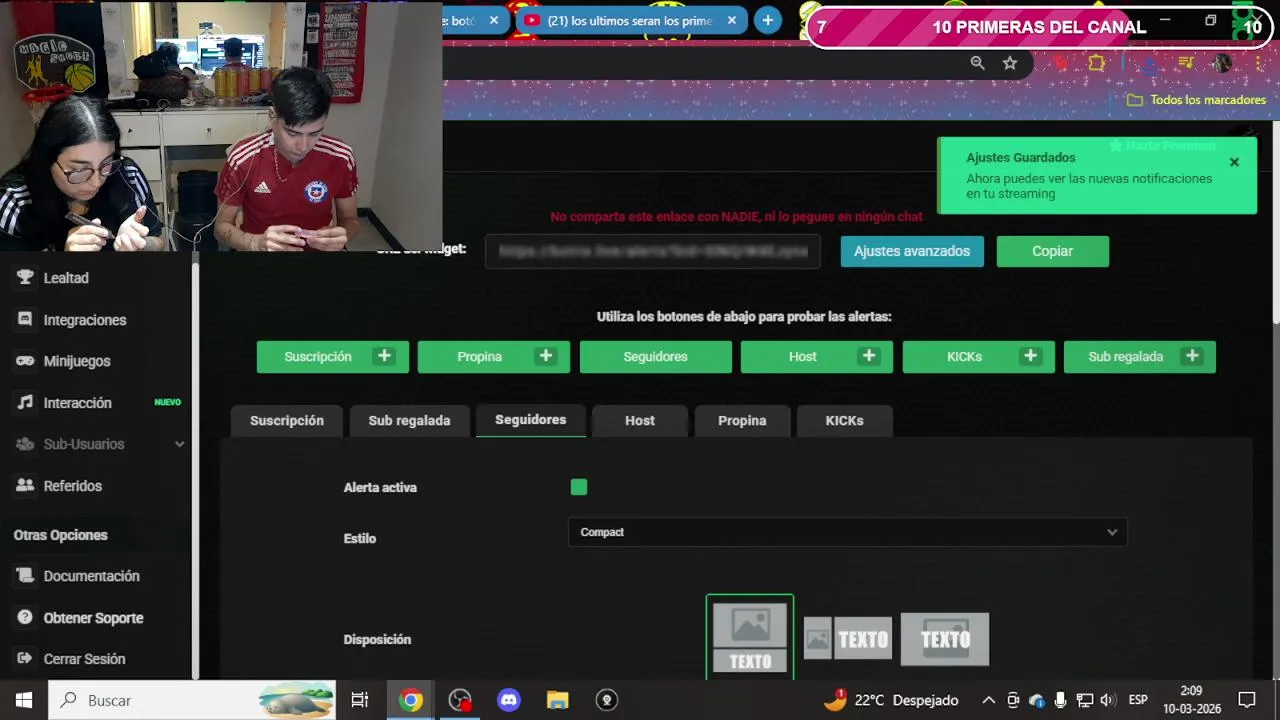Screen dimensions: 1280x720
Task: Expand plus on Propina test button
Action: (546, 356)
